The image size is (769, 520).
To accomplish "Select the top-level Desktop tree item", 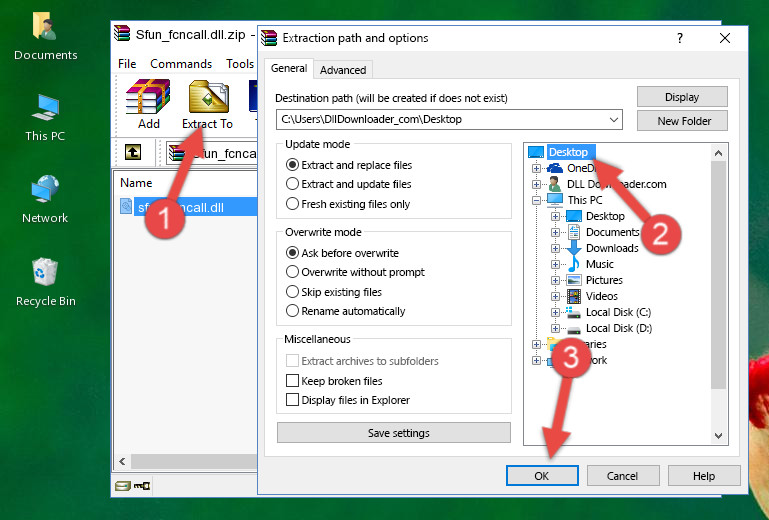I will (x=568, y=152).
